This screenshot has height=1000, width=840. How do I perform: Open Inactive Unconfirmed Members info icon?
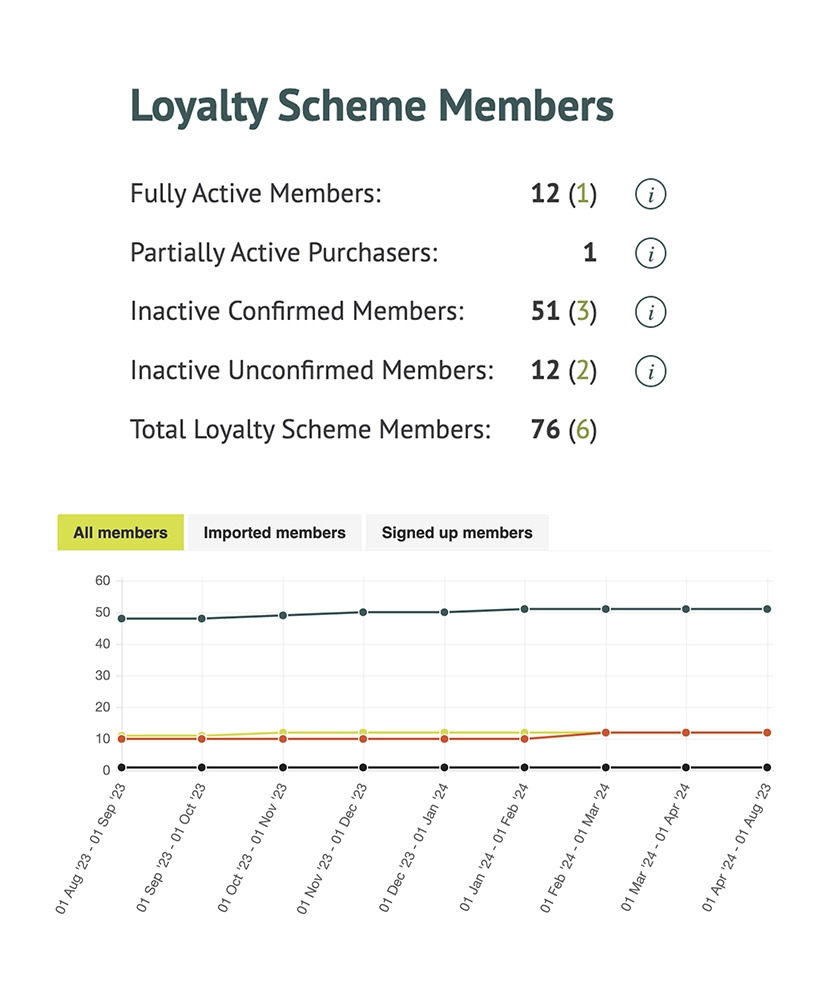coord(650,372)
